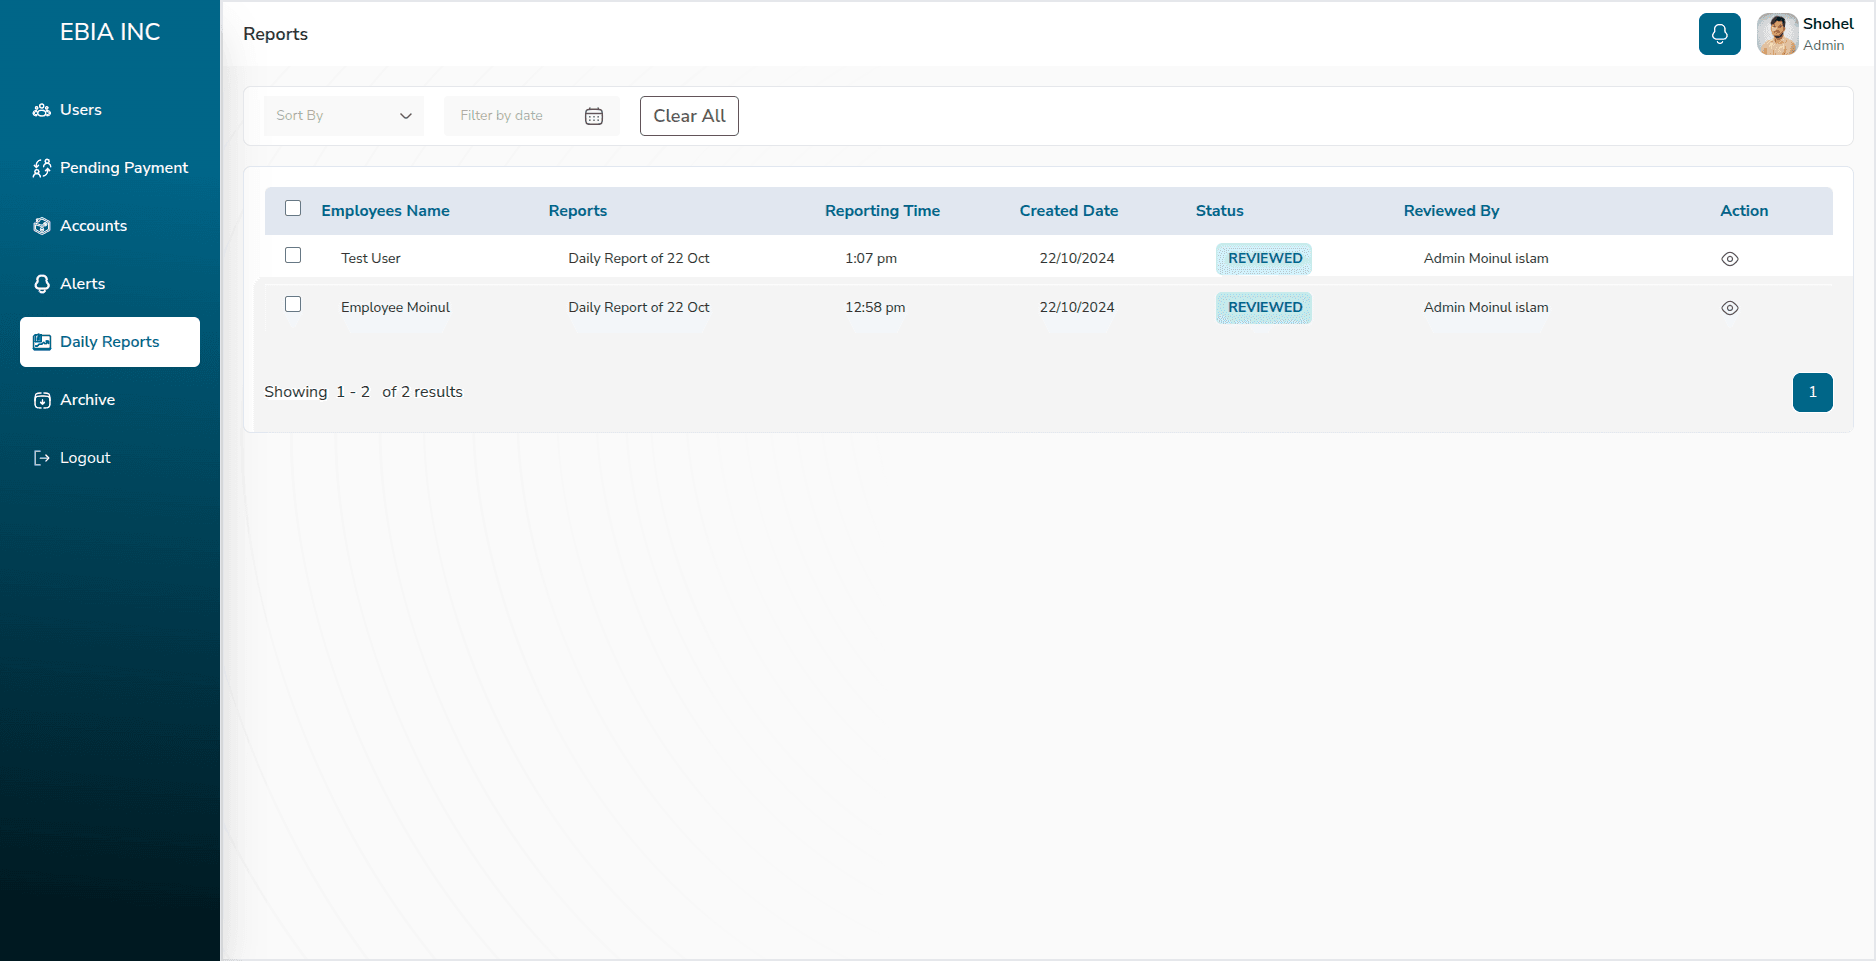Click the Employees Name column header
Image resolution: width=1876 pixels, height=961 pixels.
click(385, 211)
